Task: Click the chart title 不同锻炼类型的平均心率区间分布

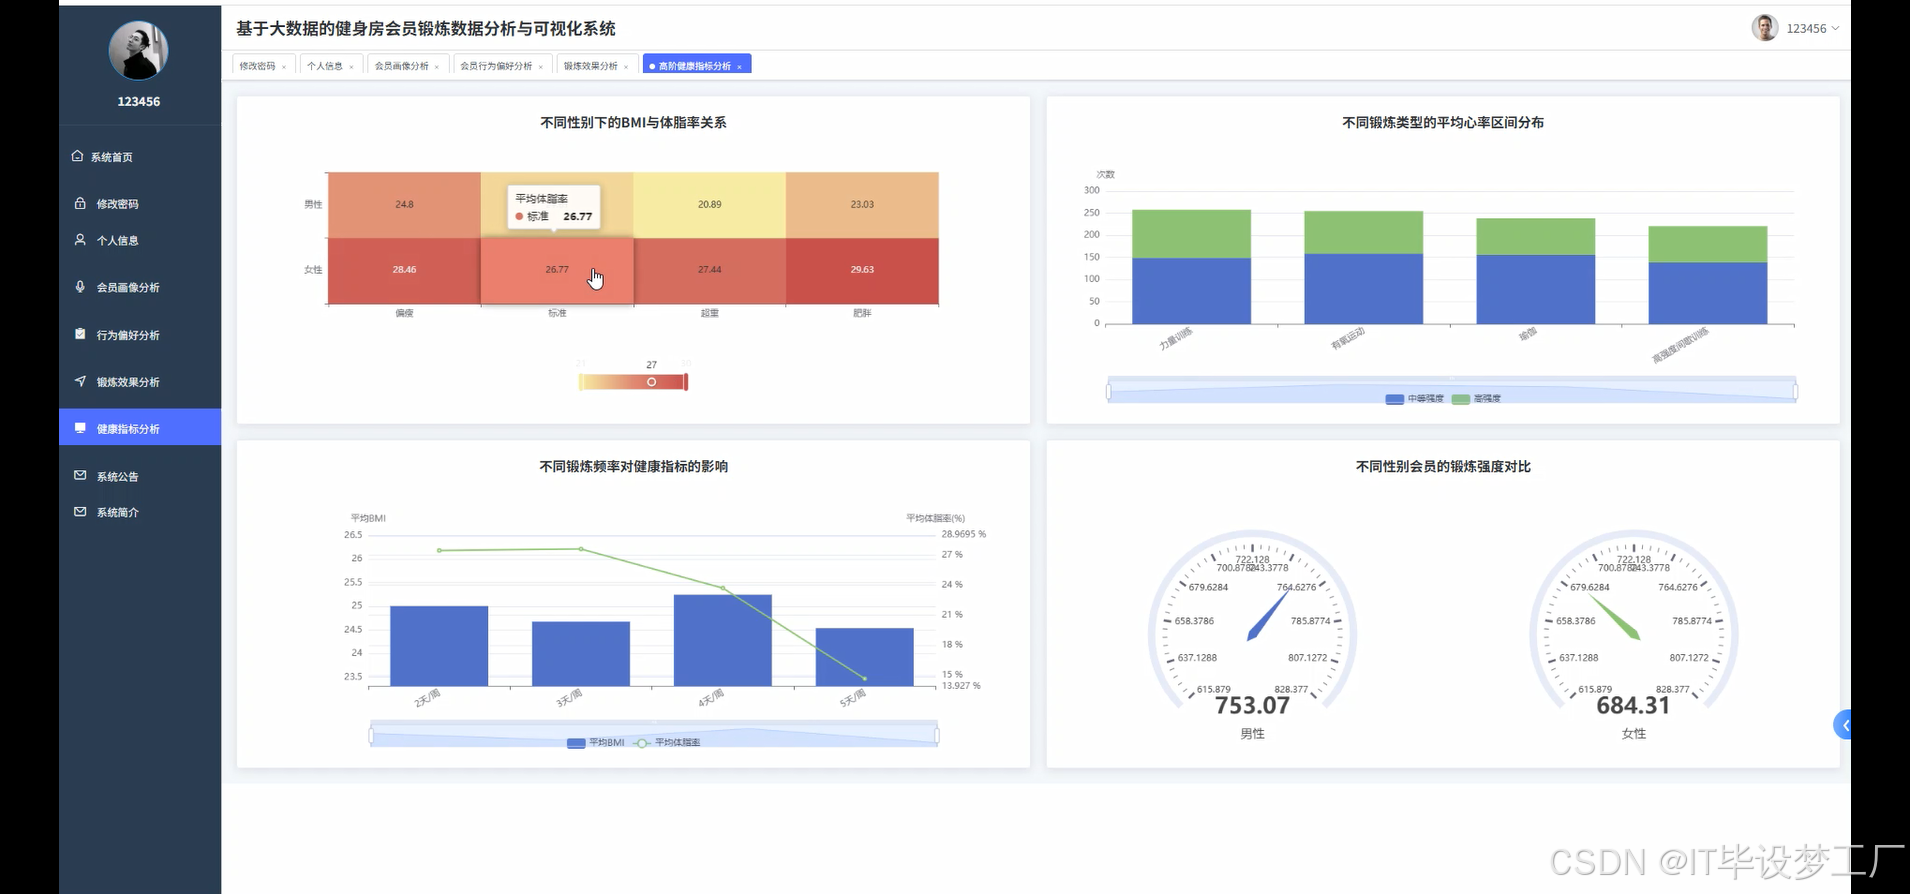Action: coord(1442,122)
